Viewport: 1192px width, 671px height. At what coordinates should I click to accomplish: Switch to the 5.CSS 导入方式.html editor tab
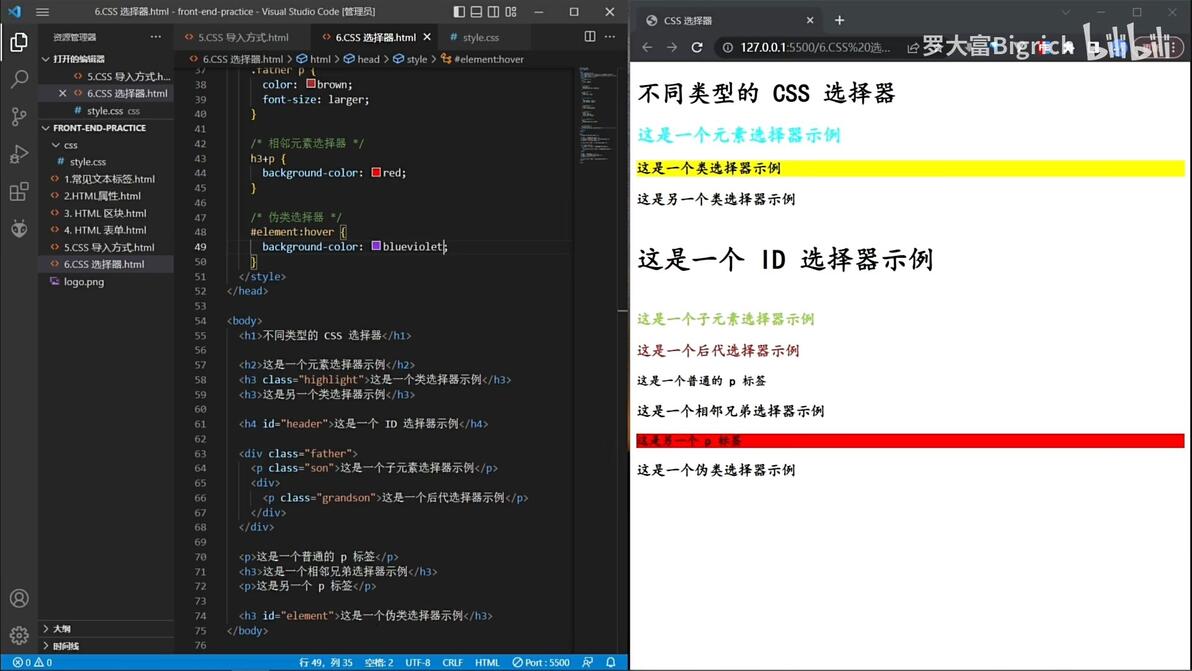(x=243, y=36)
